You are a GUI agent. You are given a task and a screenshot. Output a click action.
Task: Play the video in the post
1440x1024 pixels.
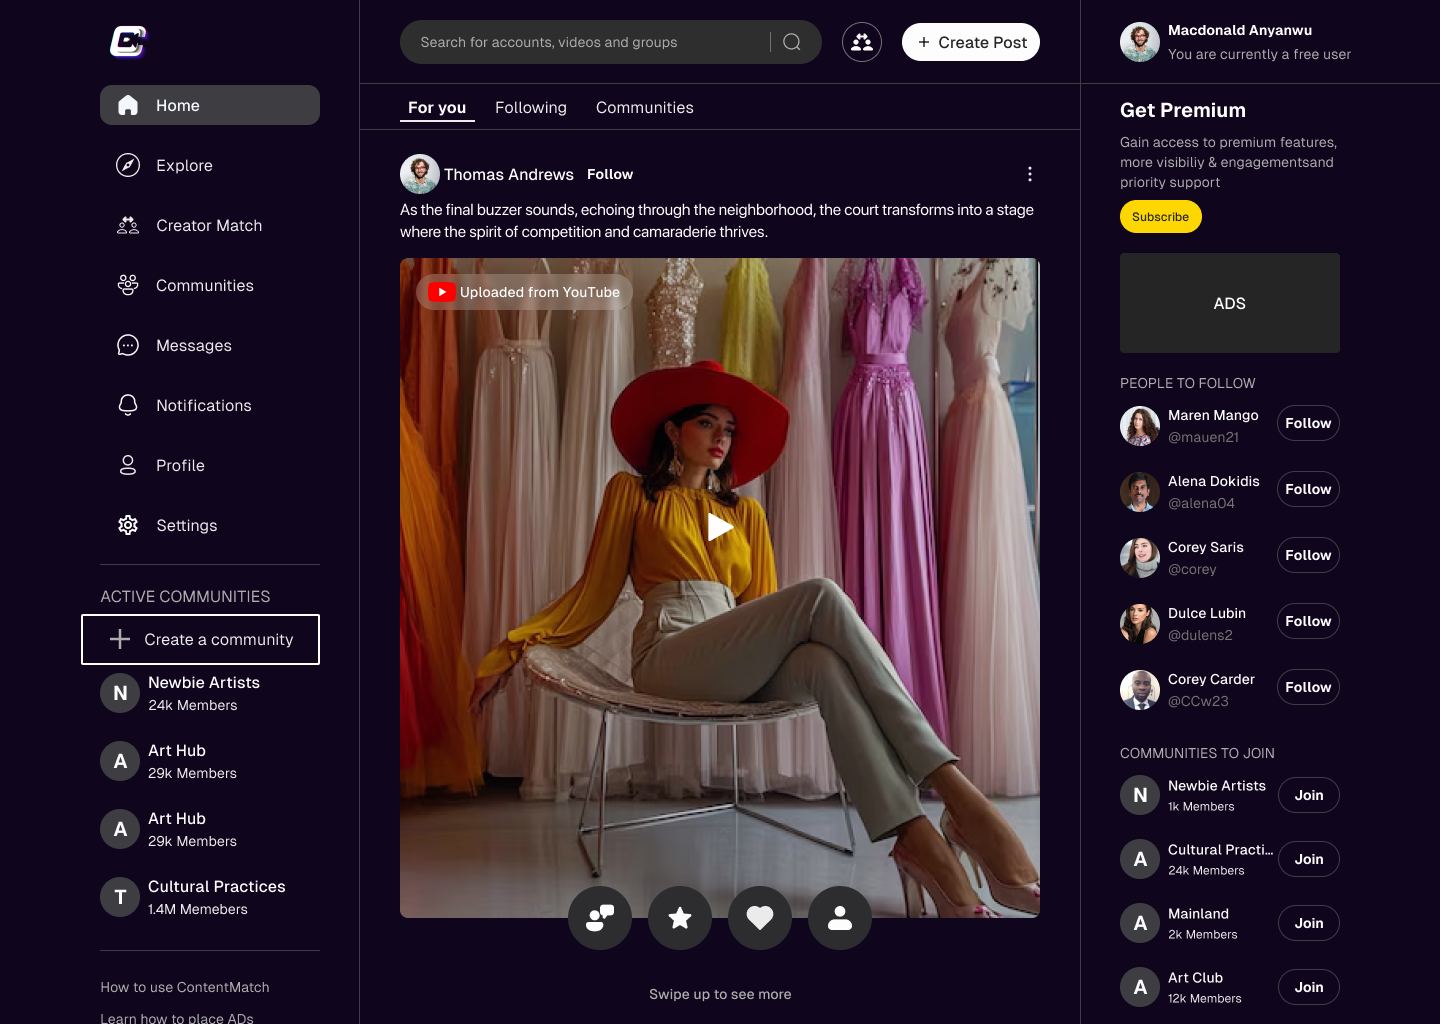[x=720, y=527]
